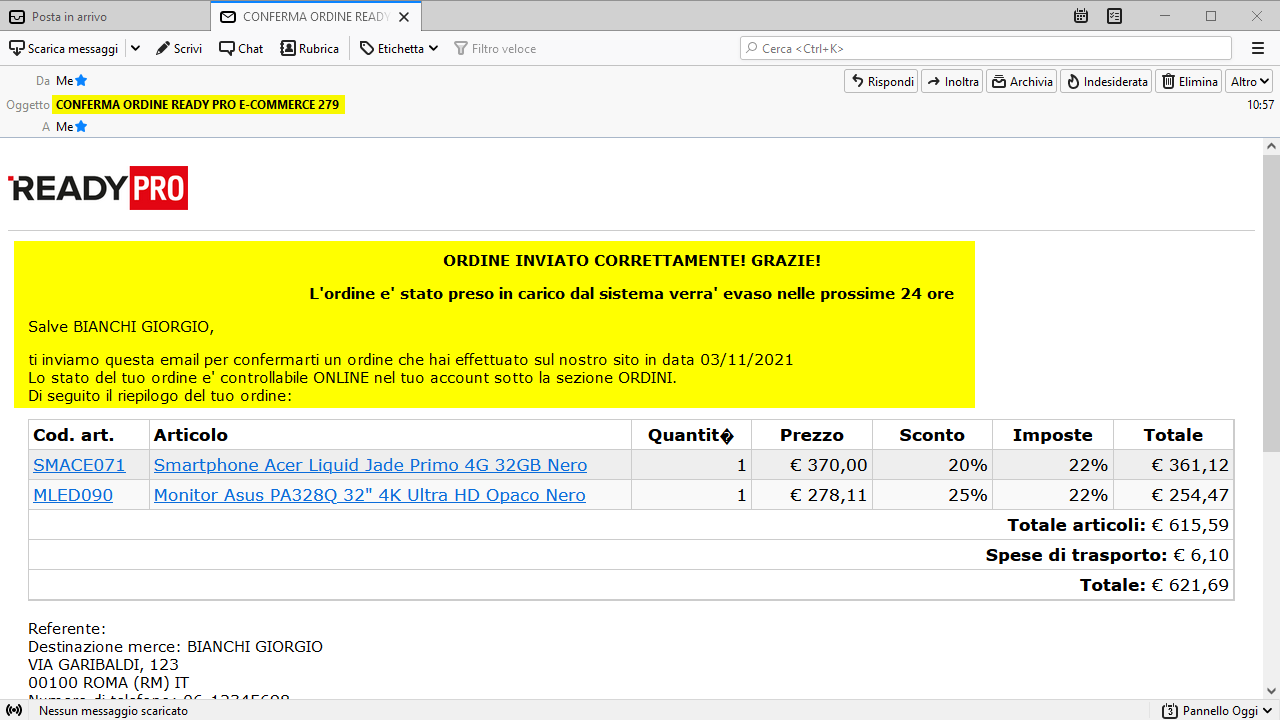
Task: Click the Totale articoli € 615,59 row
Action: [x=631, y=525]
